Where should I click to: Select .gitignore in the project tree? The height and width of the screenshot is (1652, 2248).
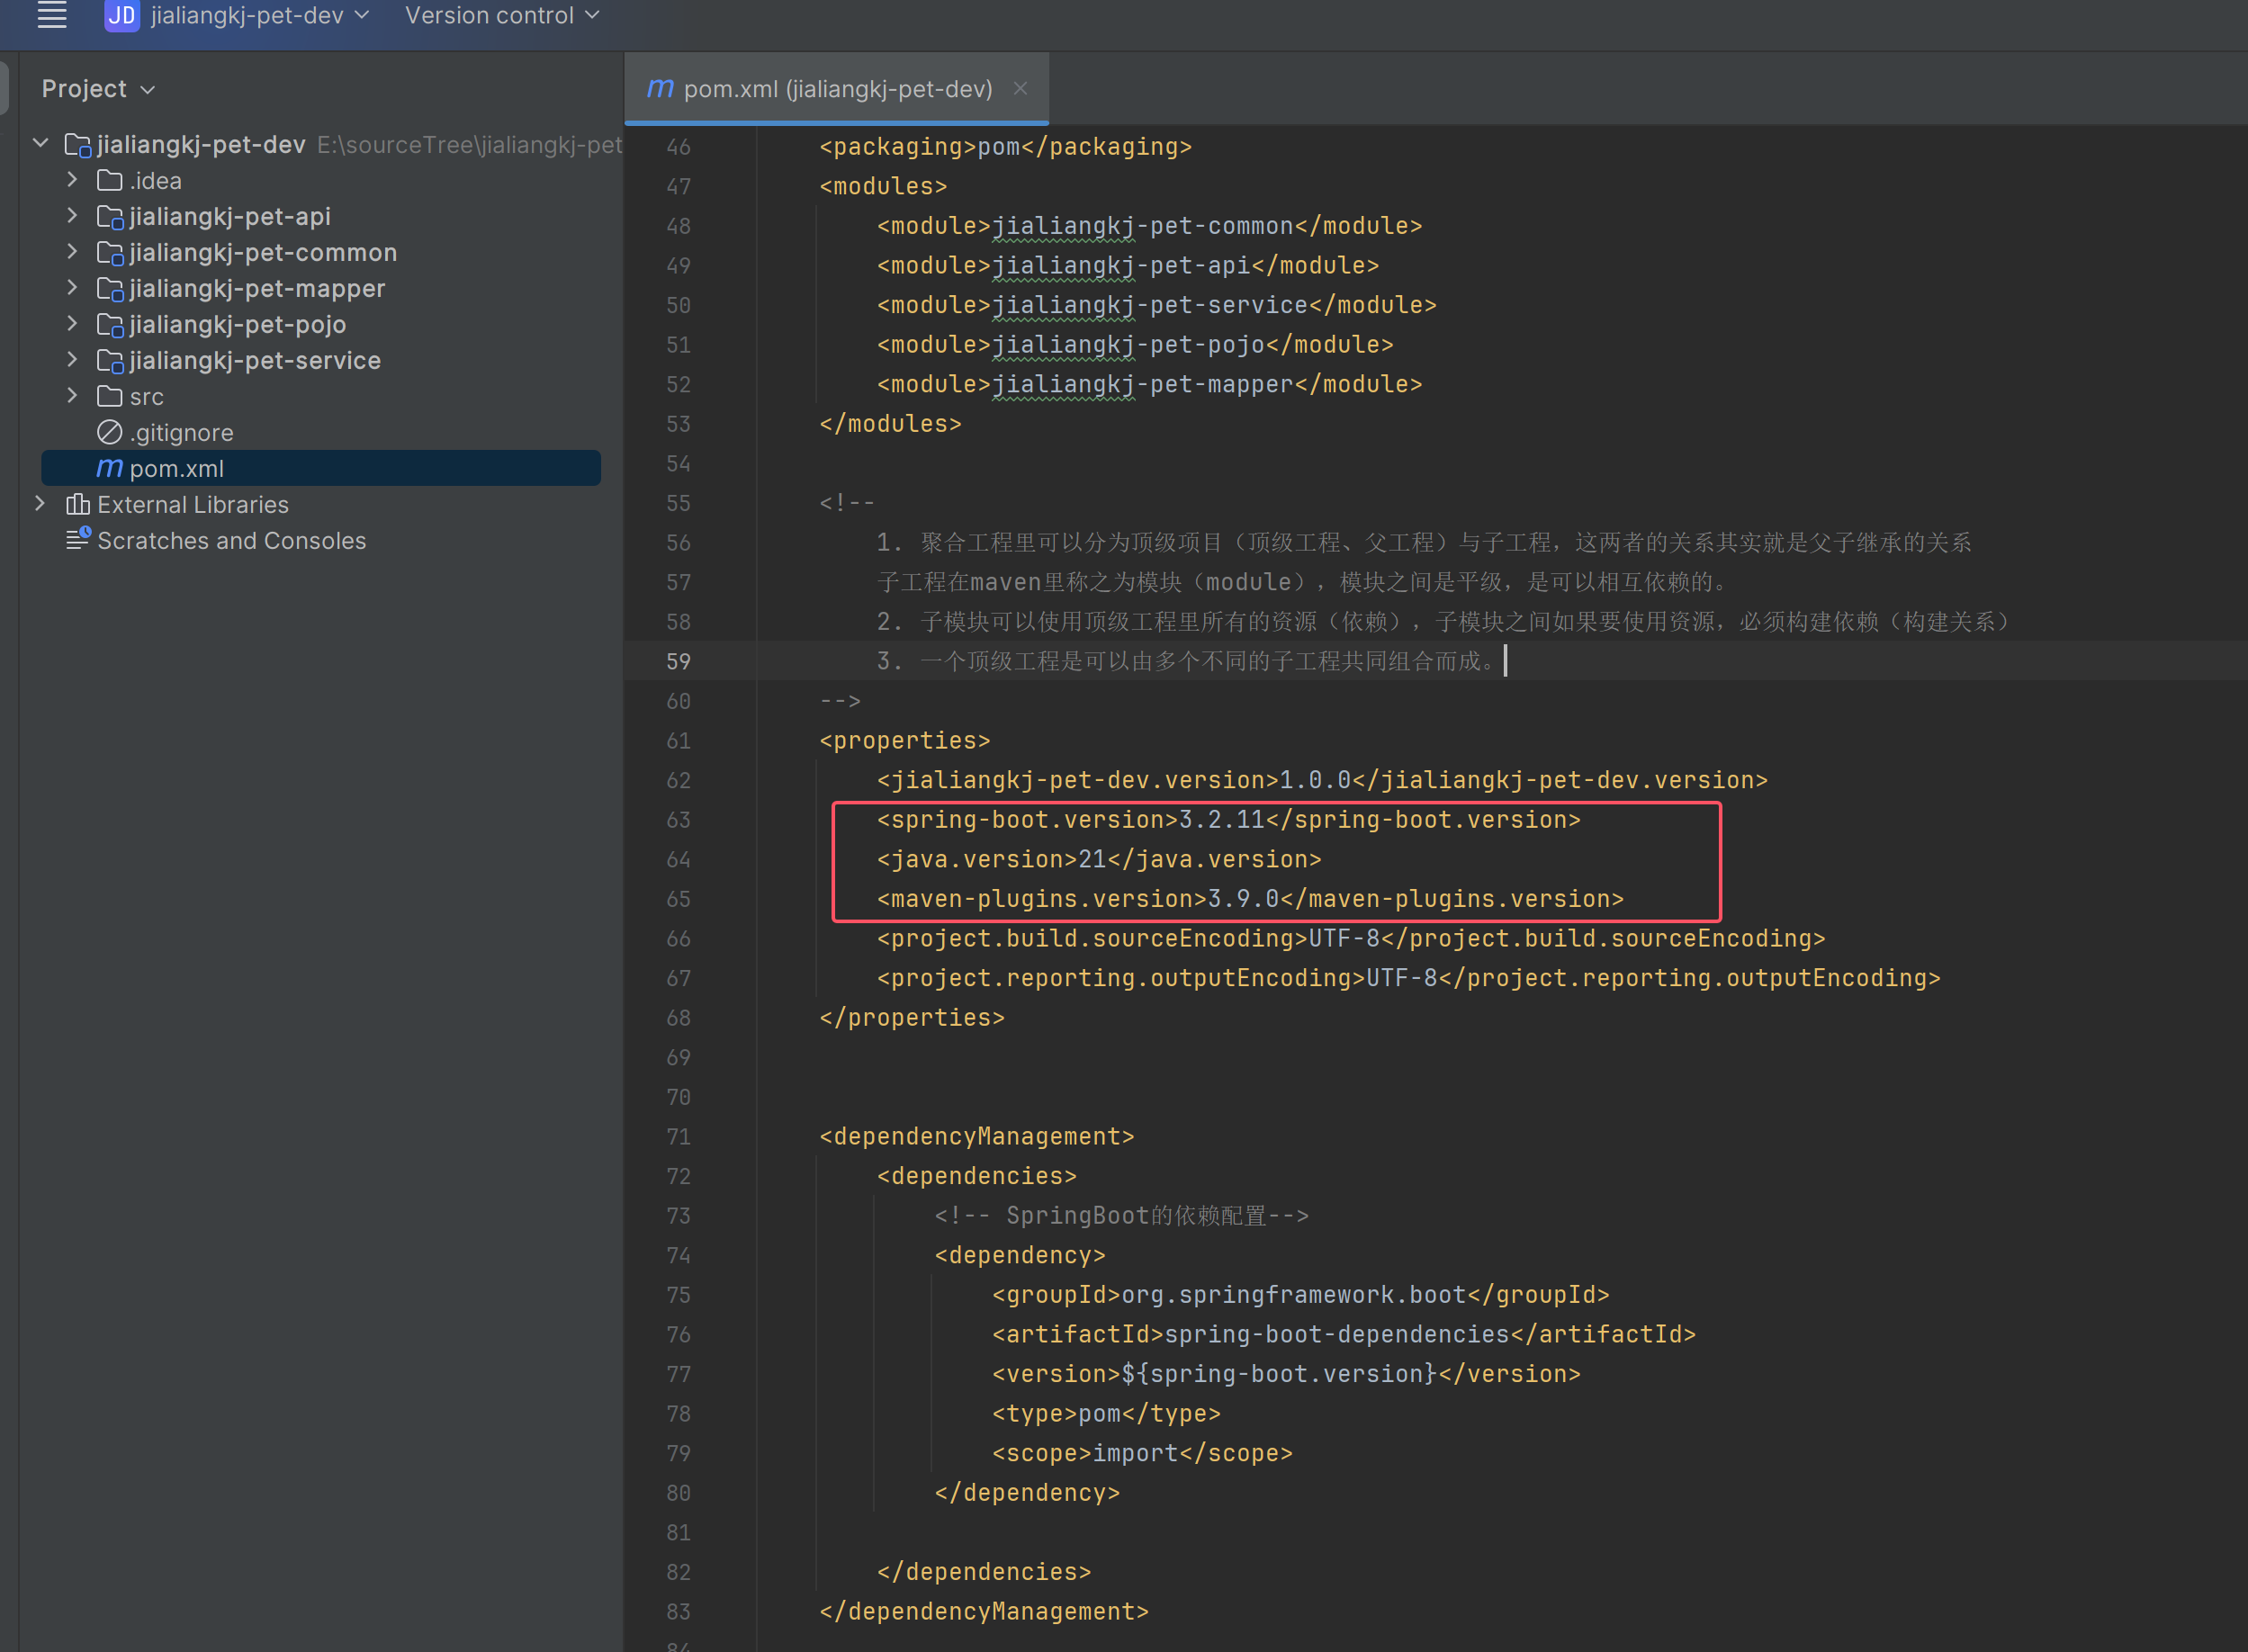181,433
